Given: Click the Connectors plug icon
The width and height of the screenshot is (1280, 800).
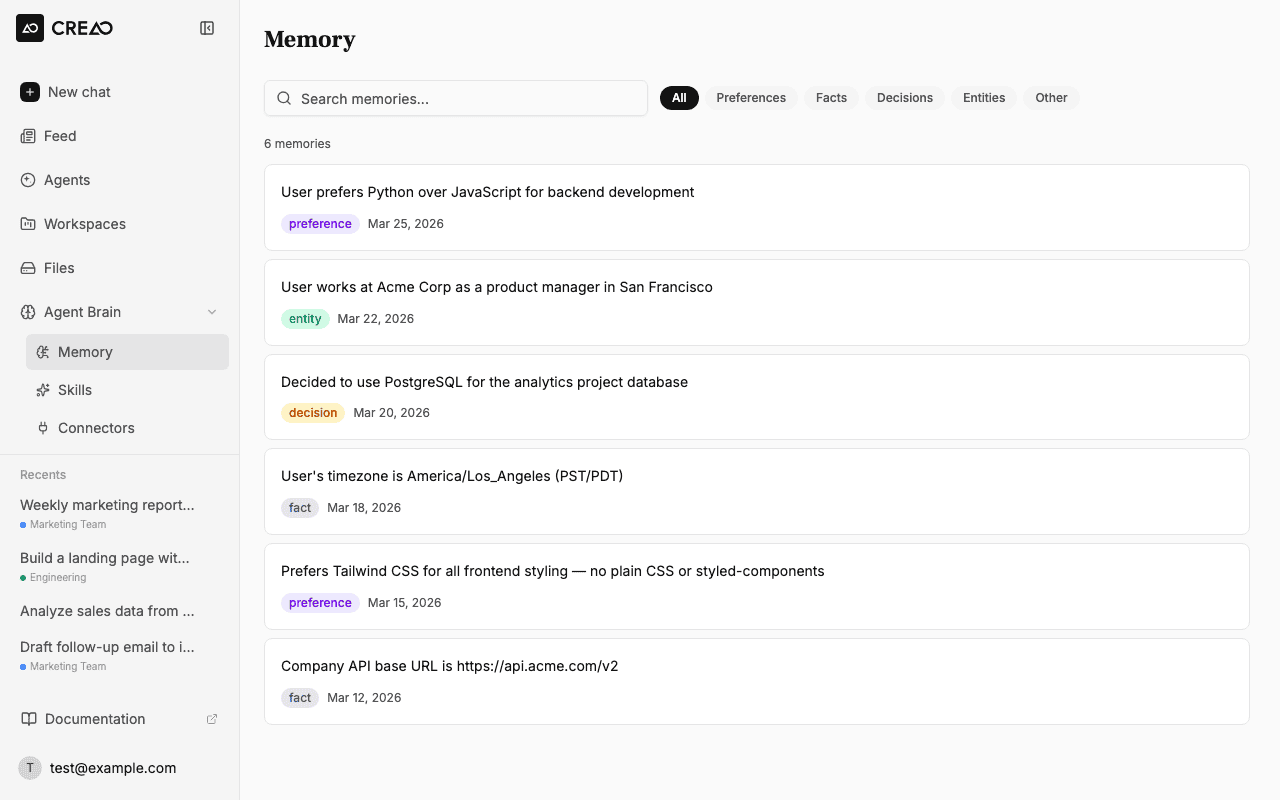Looking at the screenshot, I should [42, 428].
